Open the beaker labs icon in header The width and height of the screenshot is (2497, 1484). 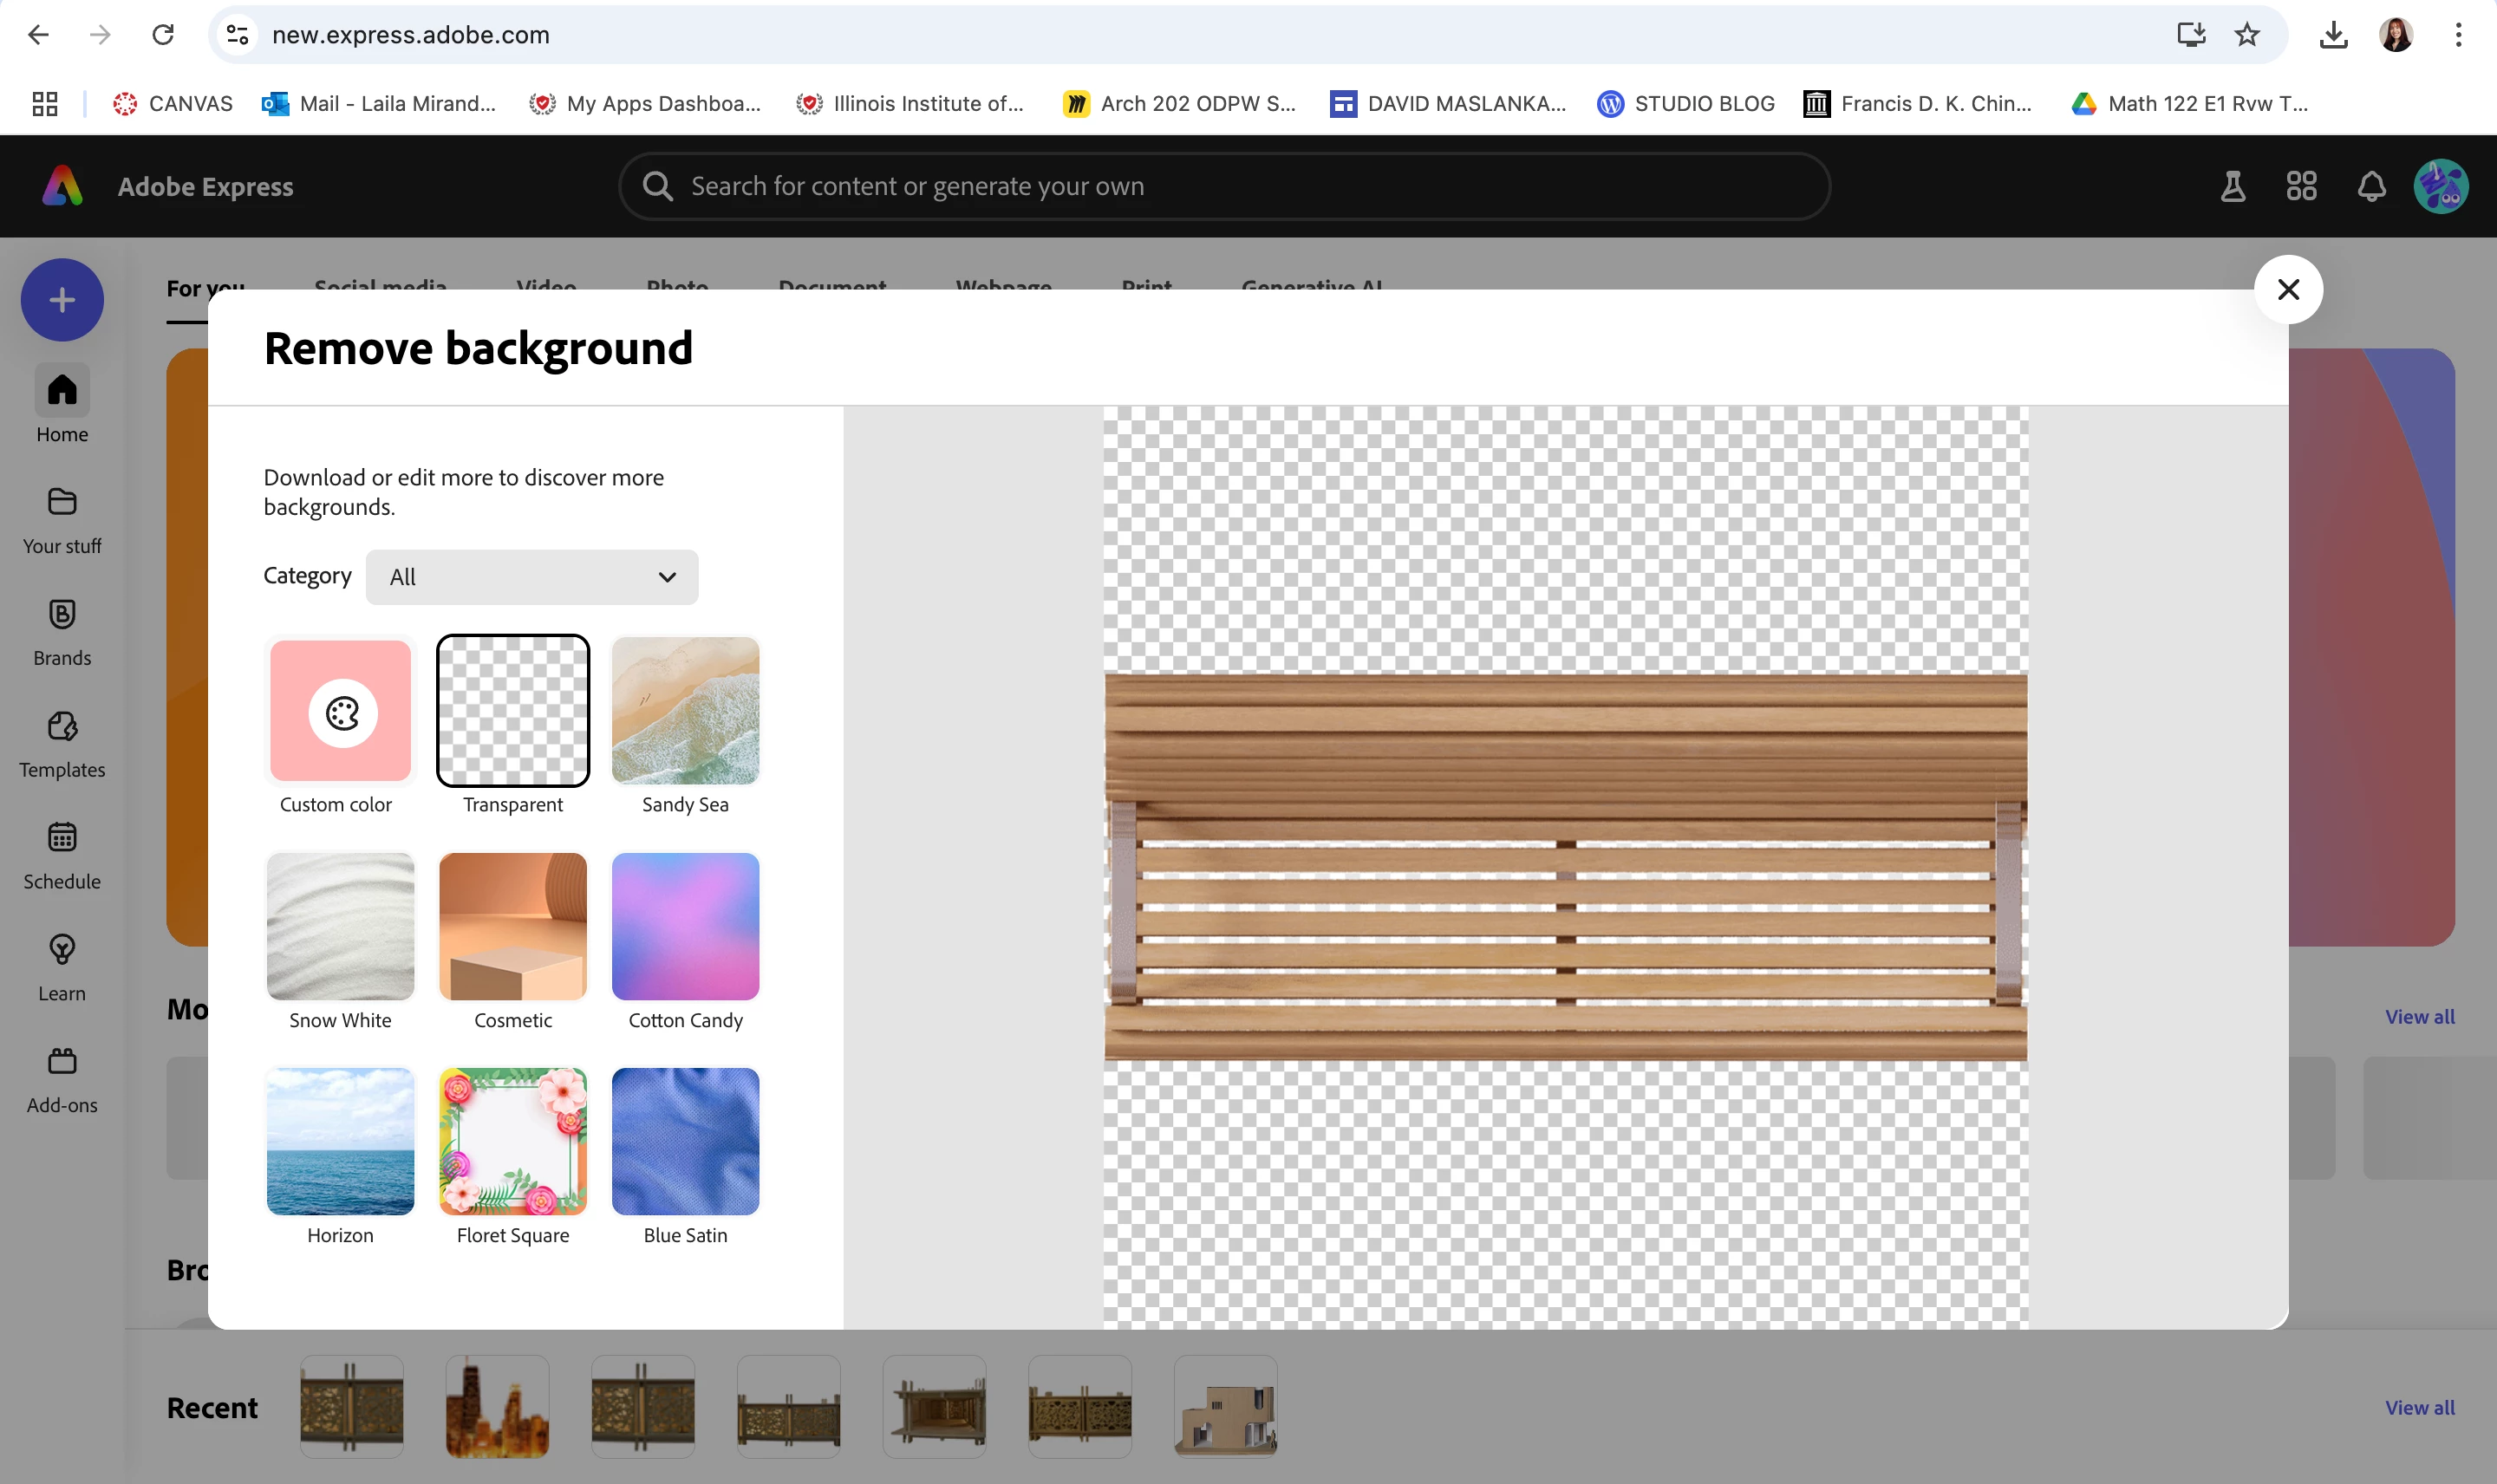click(2232, 187)
